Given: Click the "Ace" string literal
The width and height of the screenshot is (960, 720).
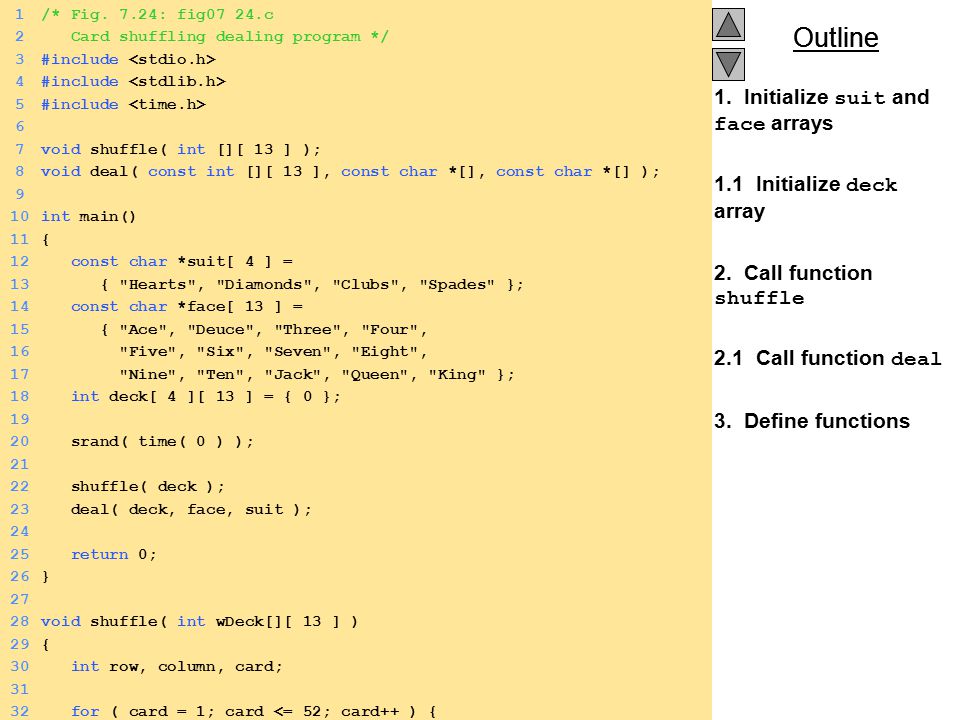Looking at the screenshot, I should tap(143, 329).
